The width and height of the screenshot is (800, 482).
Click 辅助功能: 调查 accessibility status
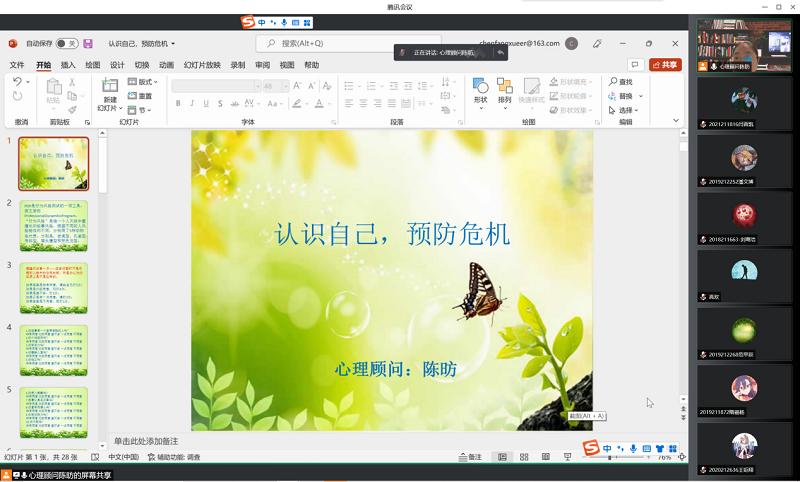coord(174,457)
